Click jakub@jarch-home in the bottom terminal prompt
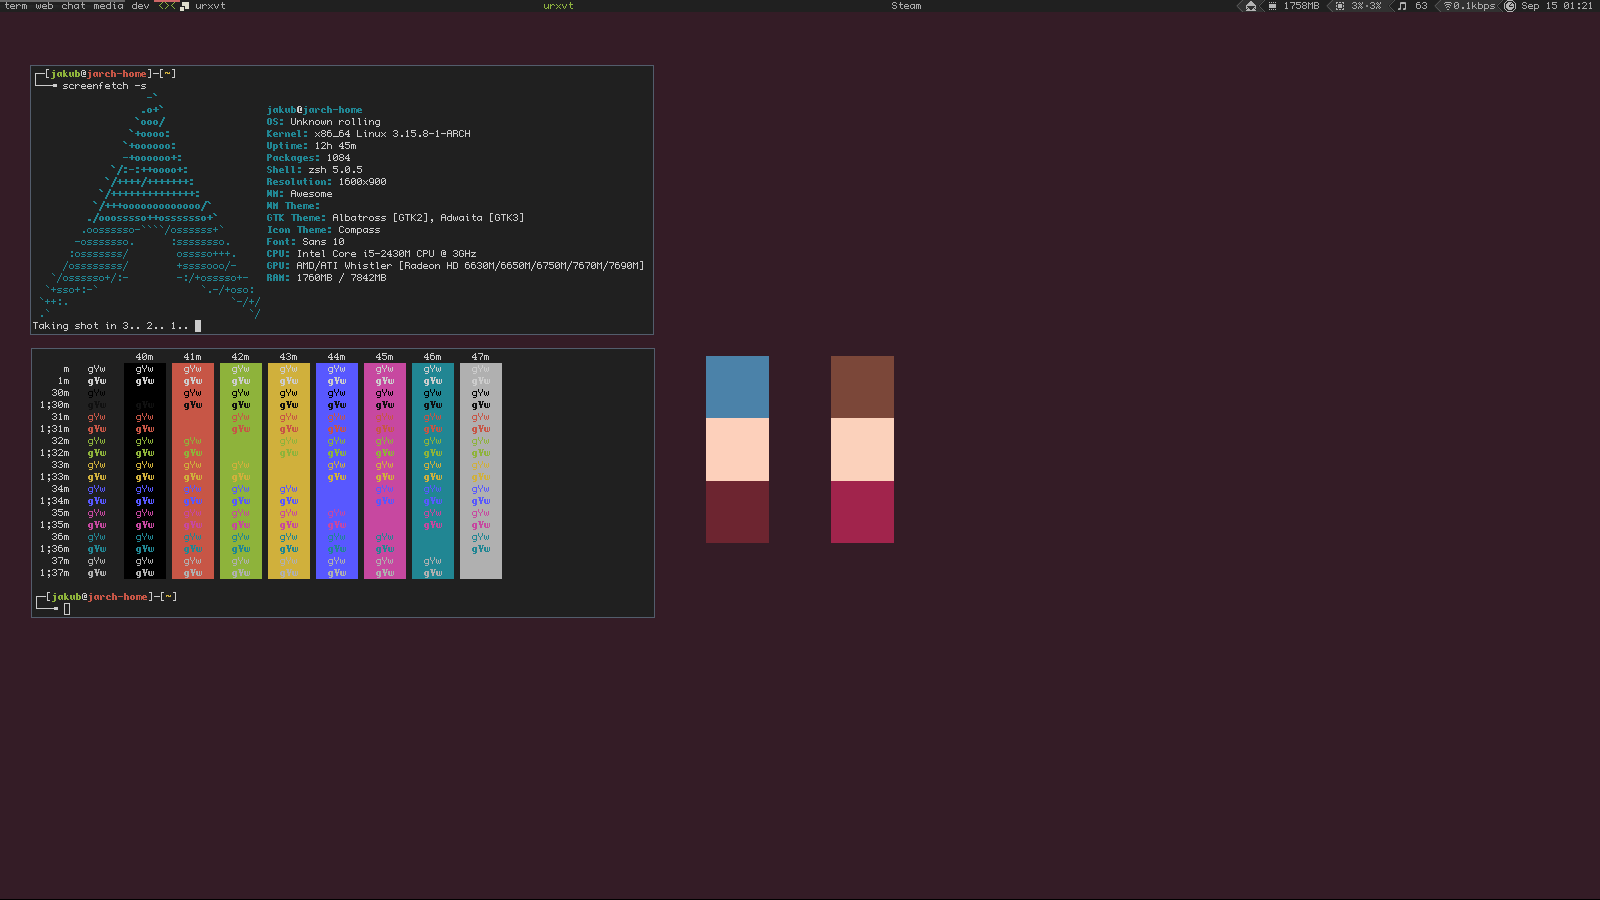 coord(99,597)
